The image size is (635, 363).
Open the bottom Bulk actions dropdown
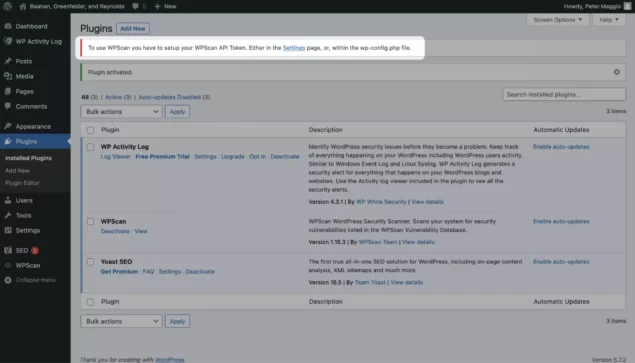tap(121, 321)
